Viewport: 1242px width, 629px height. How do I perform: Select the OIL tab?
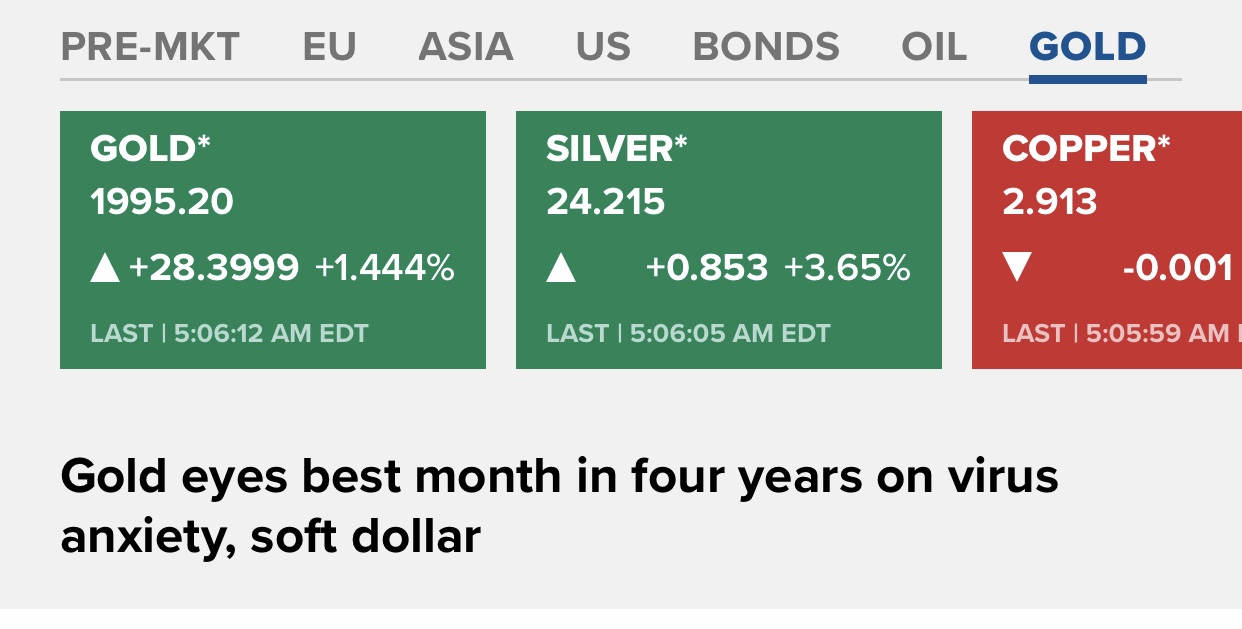click(934, 47)
